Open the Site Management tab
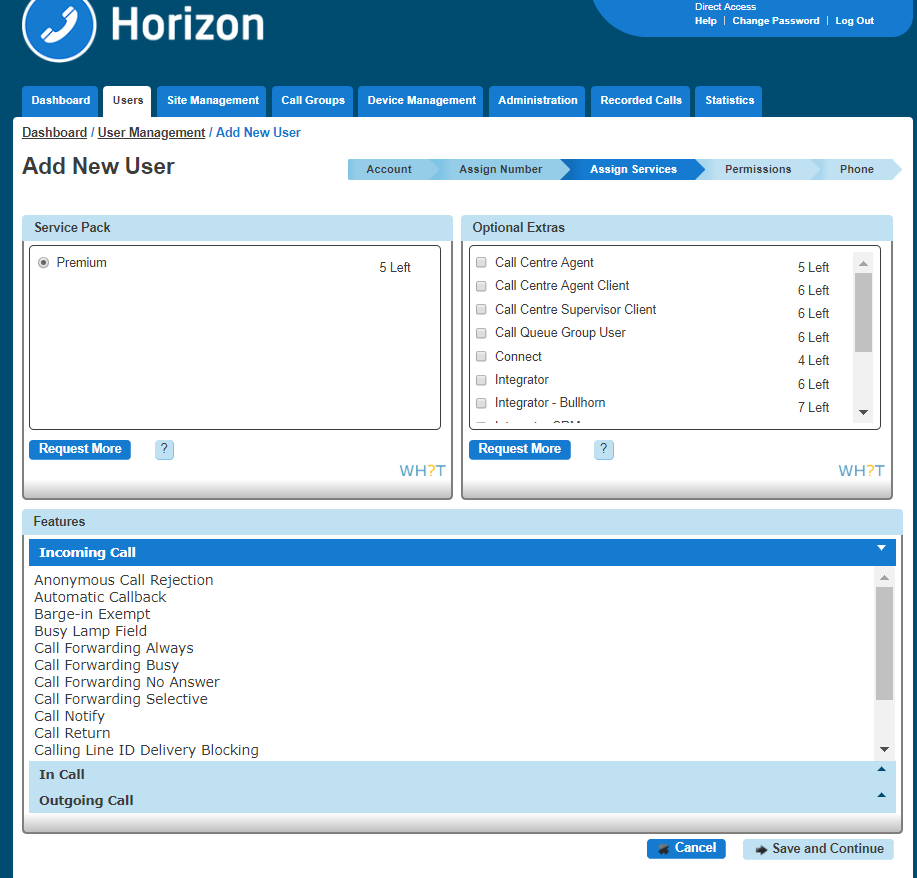917x878 pixels. point(212,101)
